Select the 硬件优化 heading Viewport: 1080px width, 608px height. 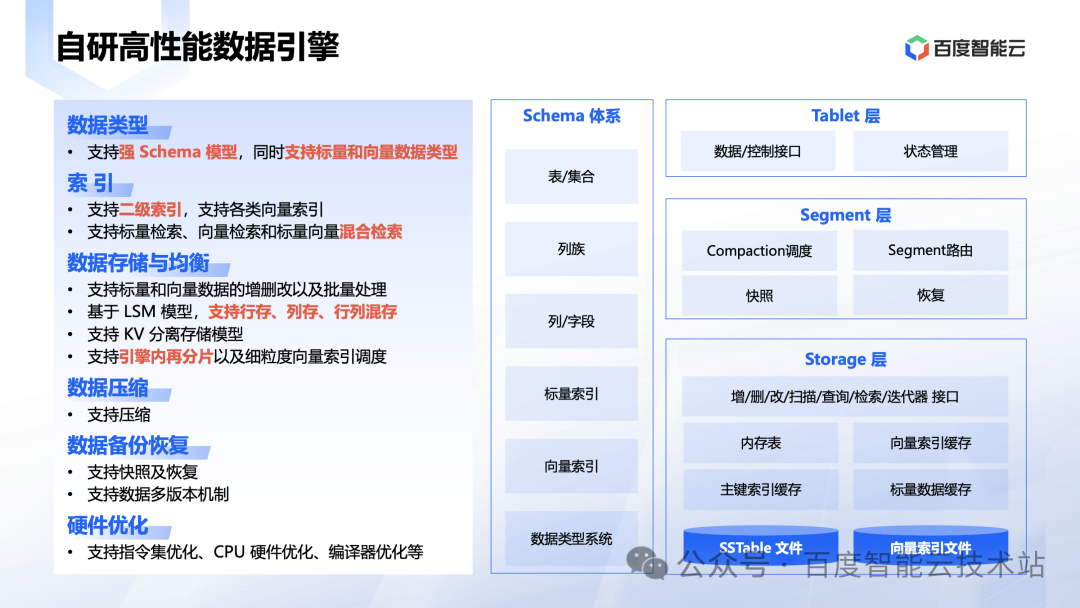(x=107, y=526)
